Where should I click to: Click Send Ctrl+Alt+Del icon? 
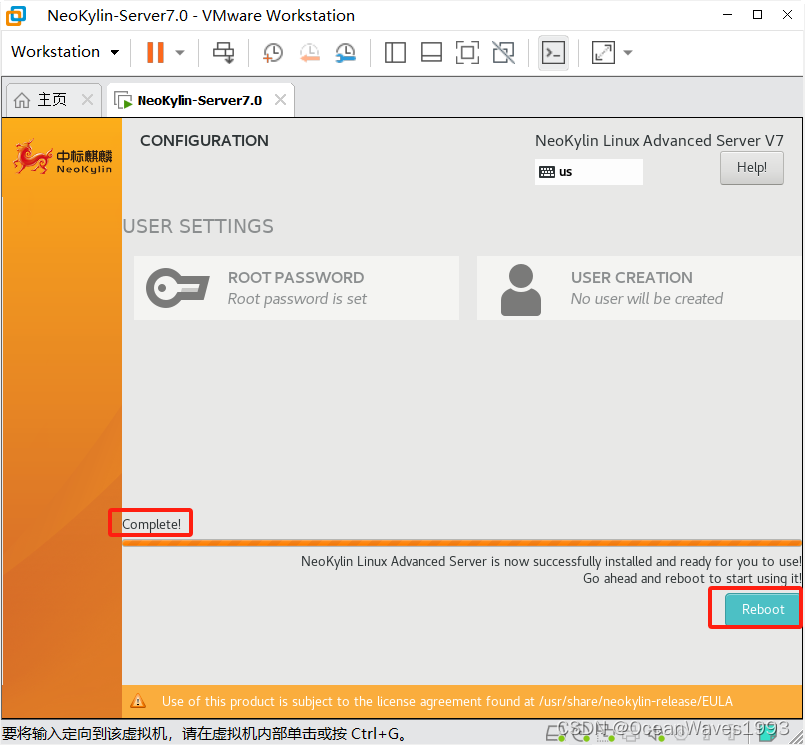pyautogui.click(x=224, y=52)
